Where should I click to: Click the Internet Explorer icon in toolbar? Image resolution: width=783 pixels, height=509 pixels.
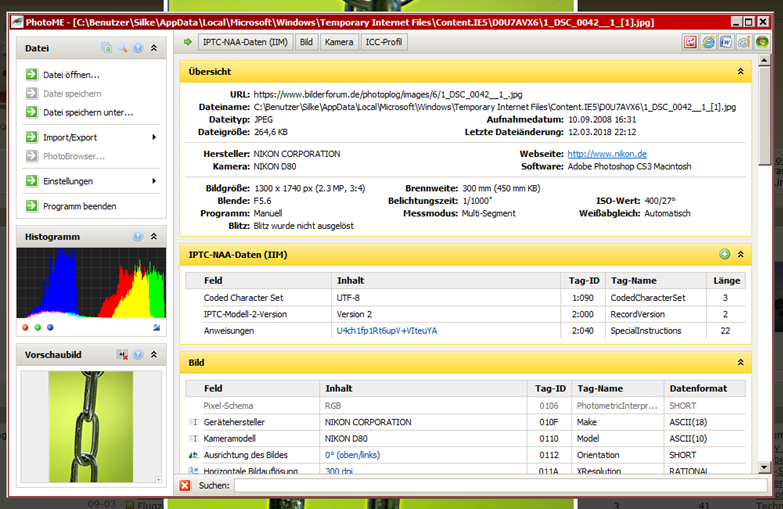[708, 42]
